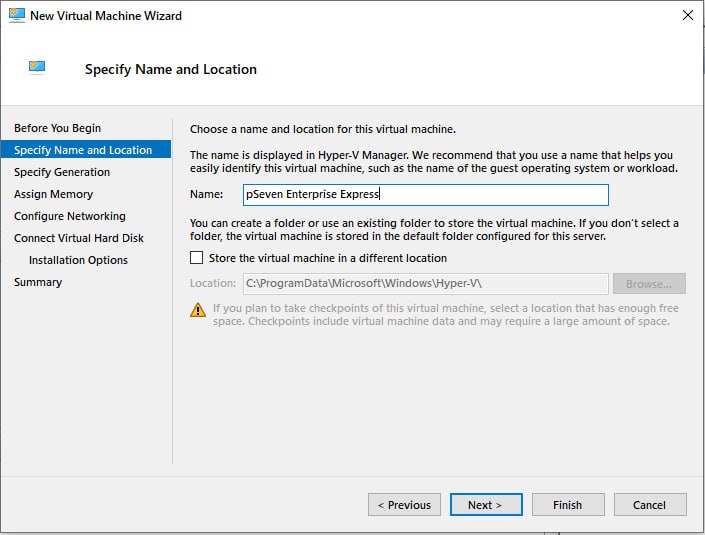
Task: Select the Configure Networking step
Action: click(x=70, y=216)
